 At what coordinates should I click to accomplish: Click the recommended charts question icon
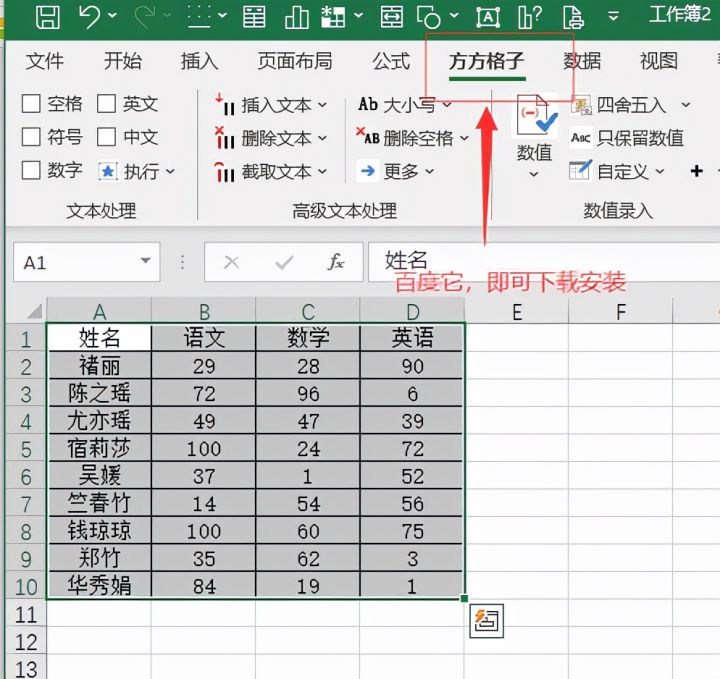(529, 17)
